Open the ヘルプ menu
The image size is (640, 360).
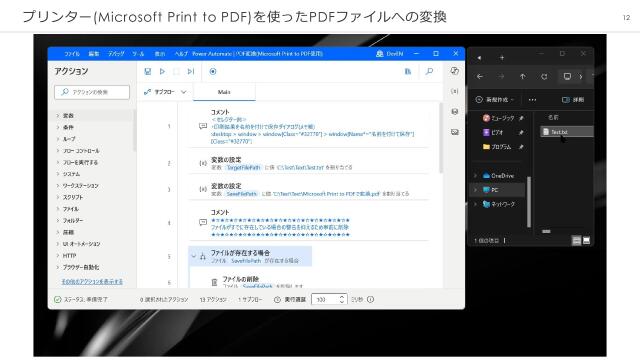(x=181, y=53)
